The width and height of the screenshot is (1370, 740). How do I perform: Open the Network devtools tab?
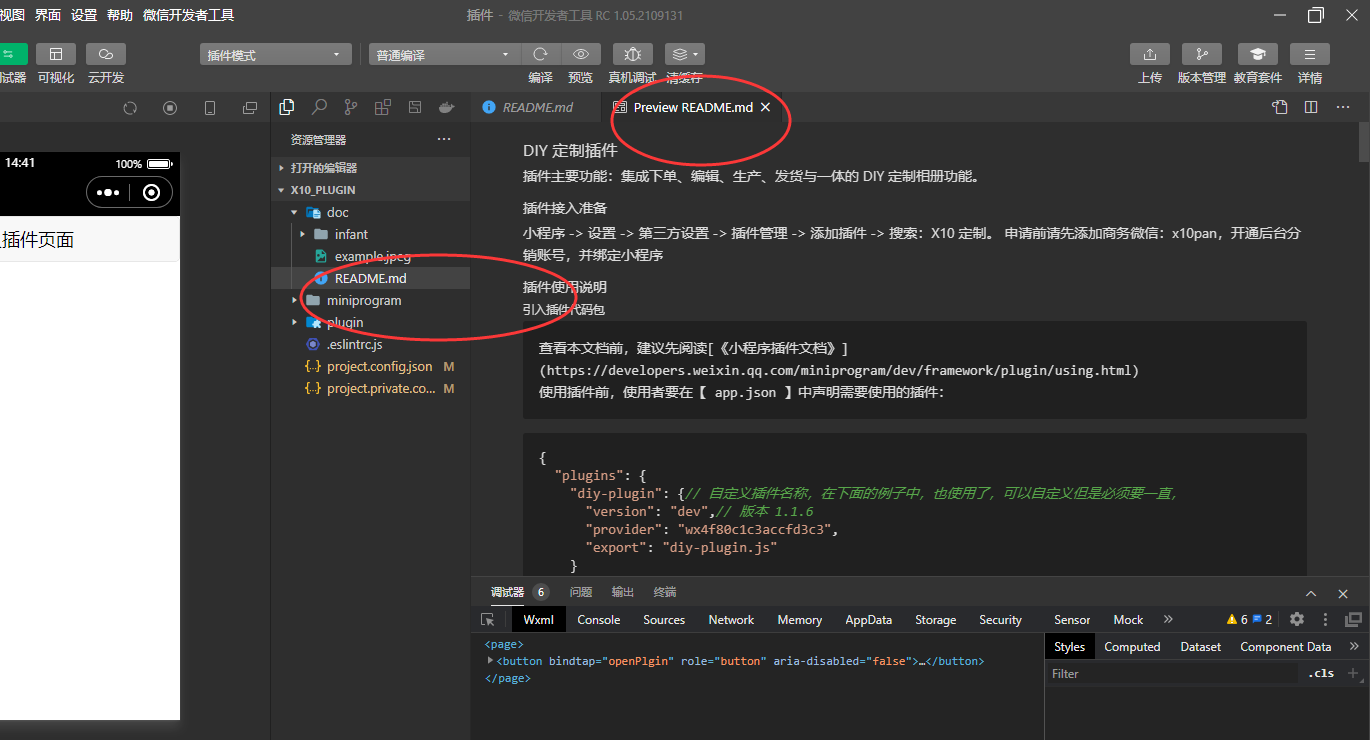click(731, 620)
